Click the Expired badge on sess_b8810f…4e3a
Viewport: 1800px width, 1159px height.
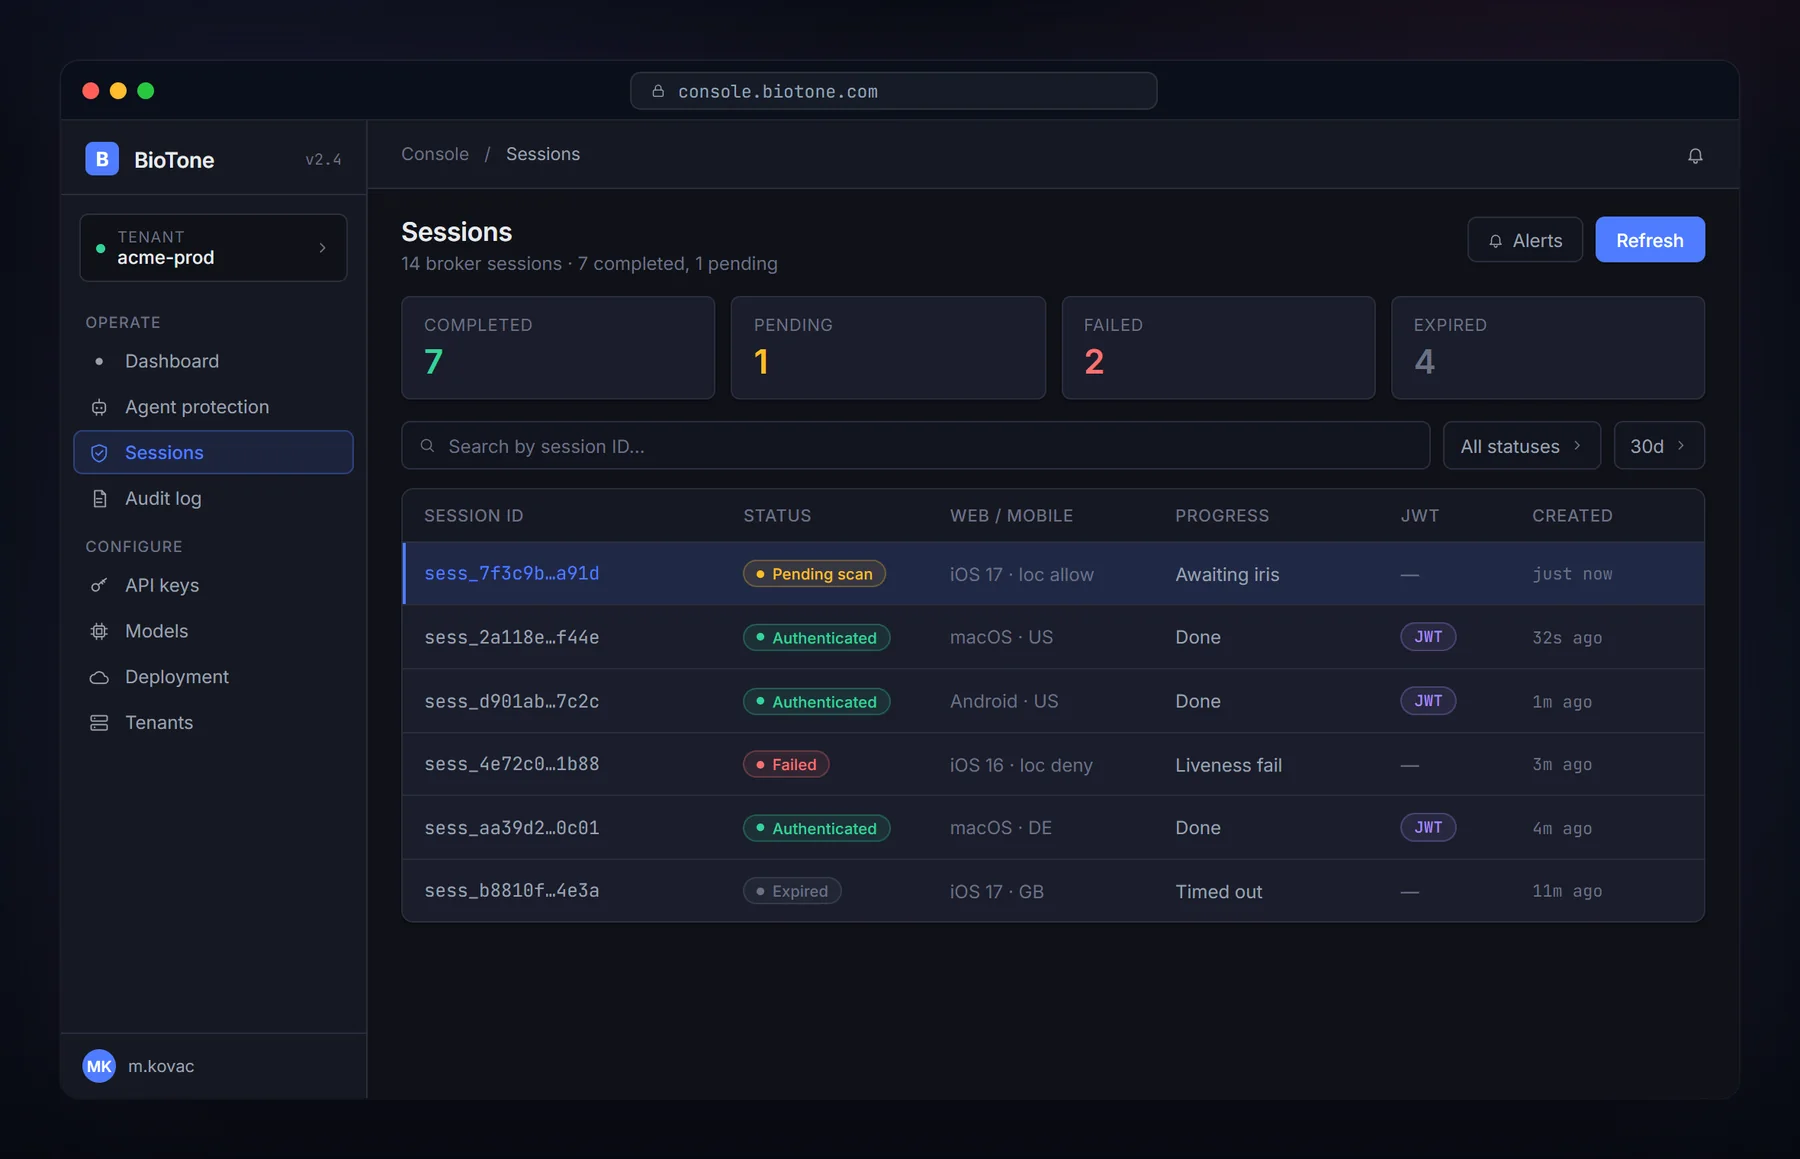(792, 891)
